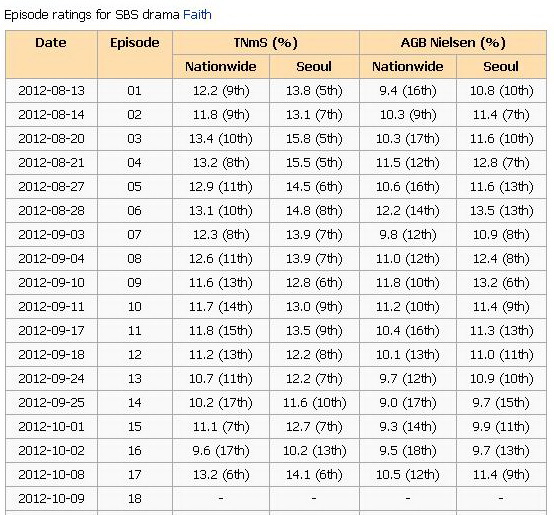554x515 pixels.
Task: Click the 13.2 (6th) AGB Seoul cell for episode 09
Action: coord(501,283)
